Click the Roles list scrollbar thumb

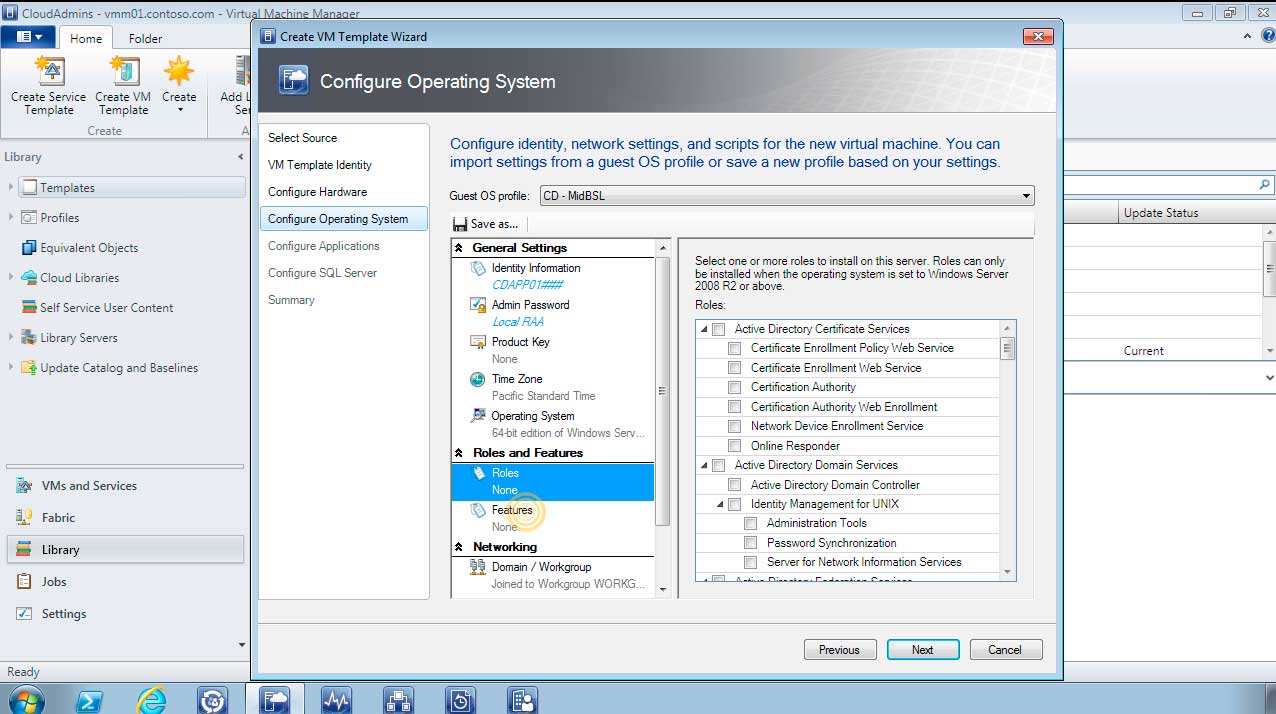(1008, 349)
